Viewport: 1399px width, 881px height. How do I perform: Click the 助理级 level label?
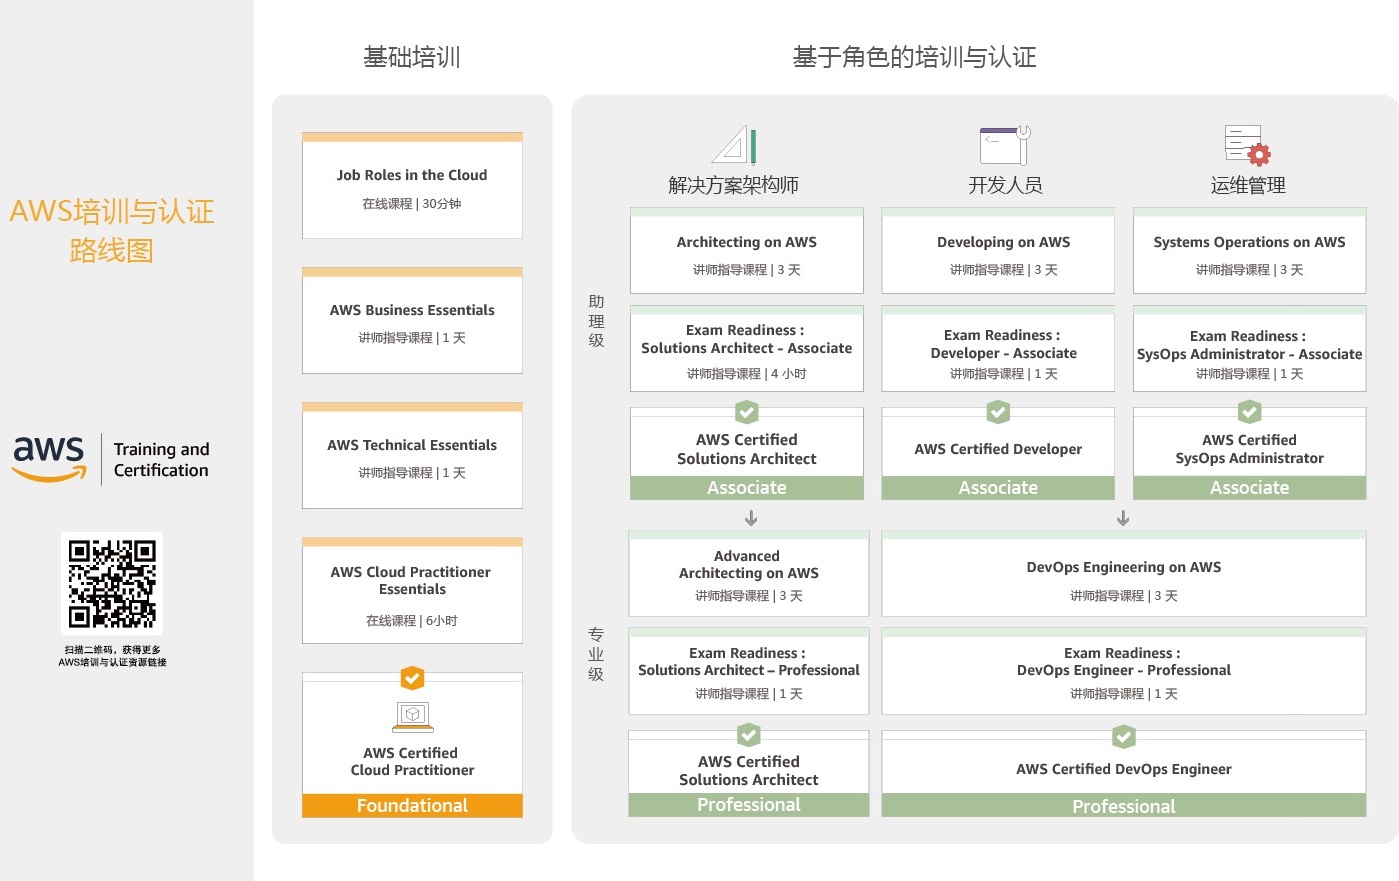pos(596,321)
